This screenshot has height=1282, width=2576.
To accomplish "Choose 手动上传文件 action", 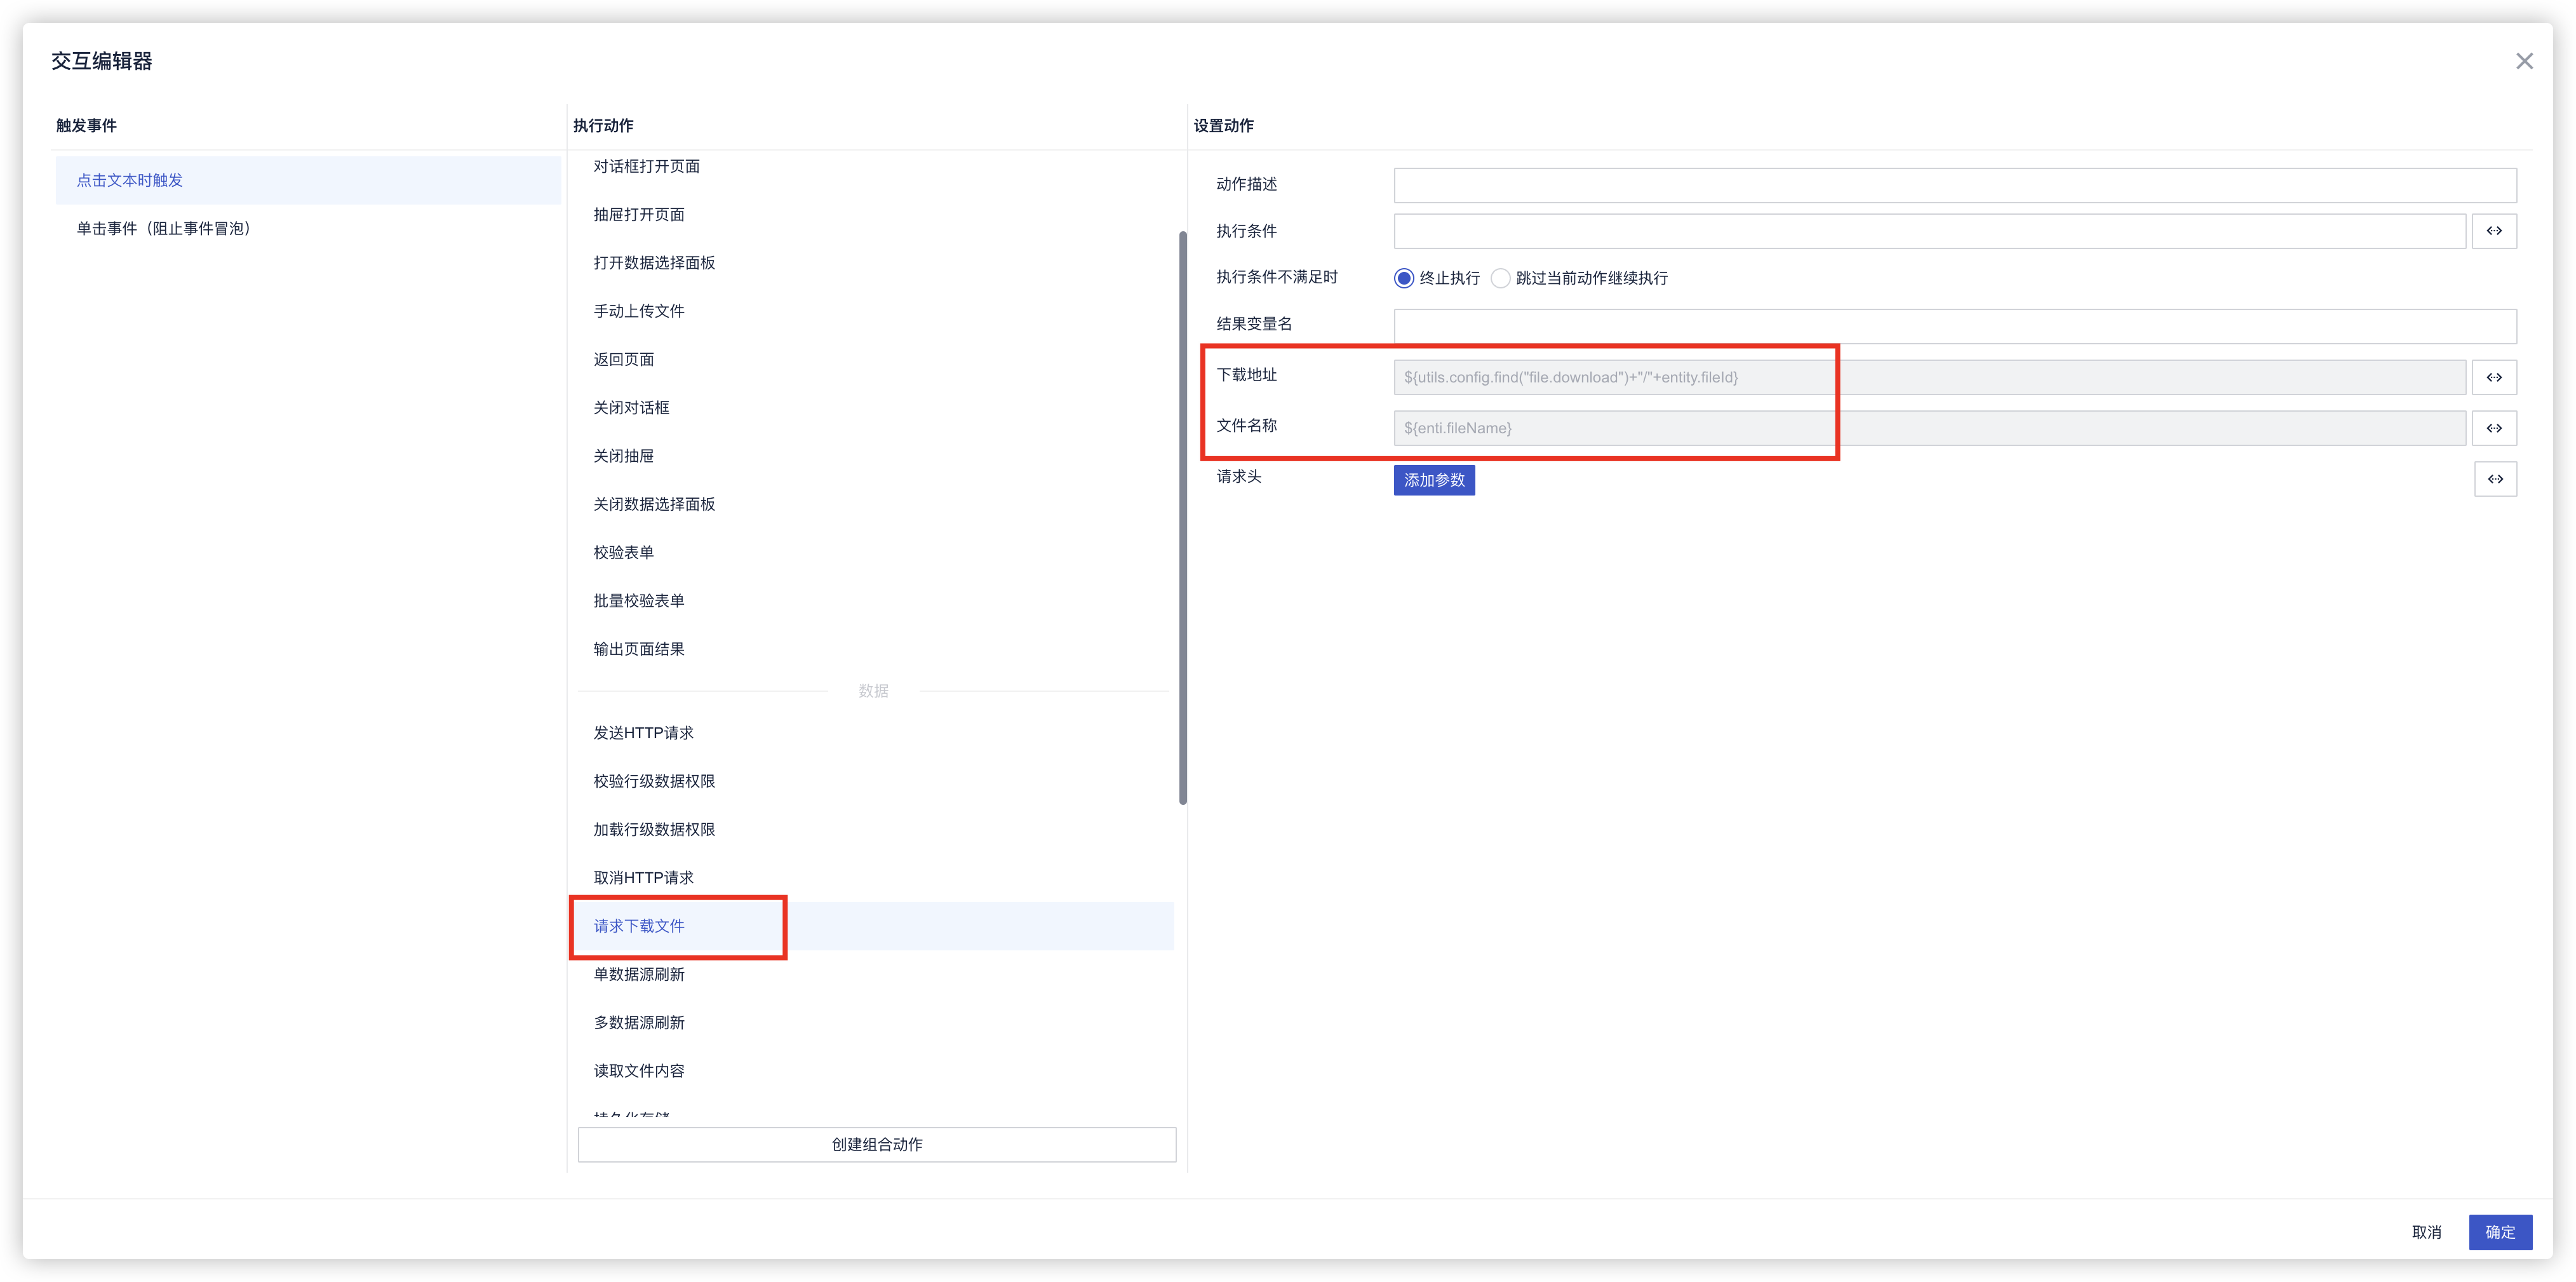I will pos(639,311).
